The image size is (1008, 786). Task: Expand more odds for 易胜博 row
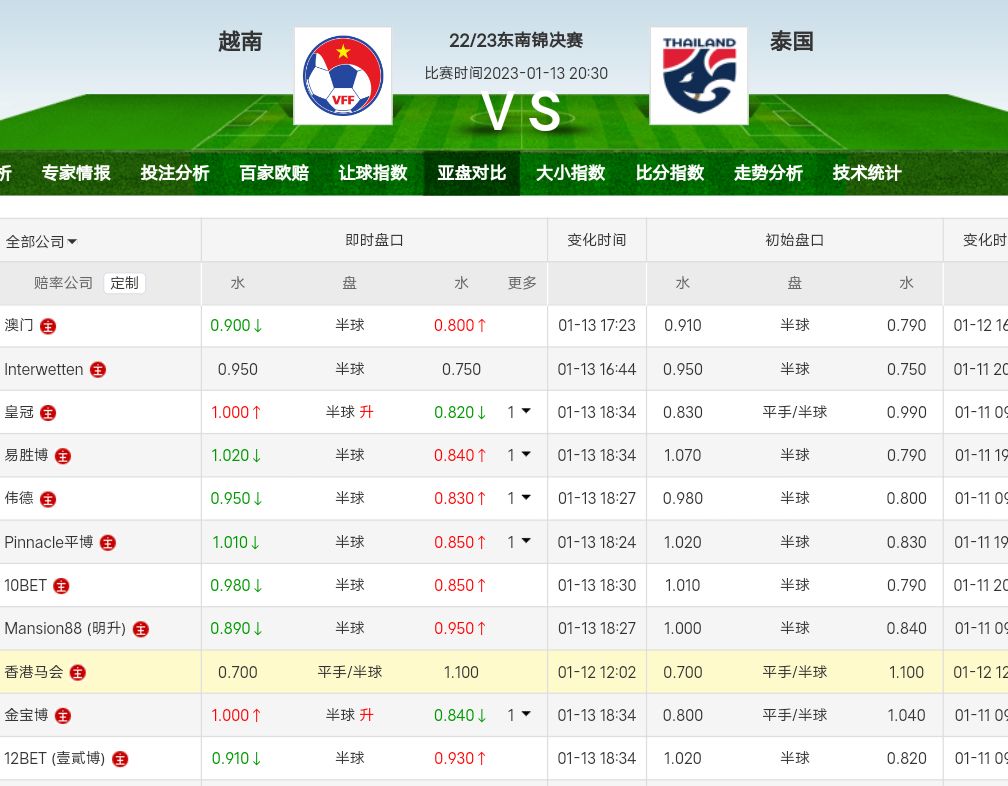point(519,455)
